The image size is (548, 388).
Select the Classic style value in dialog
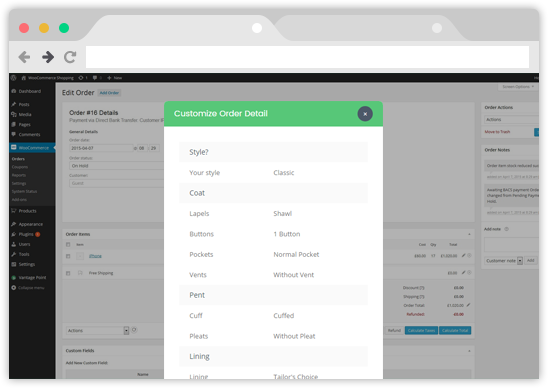(x=283, y=173)
